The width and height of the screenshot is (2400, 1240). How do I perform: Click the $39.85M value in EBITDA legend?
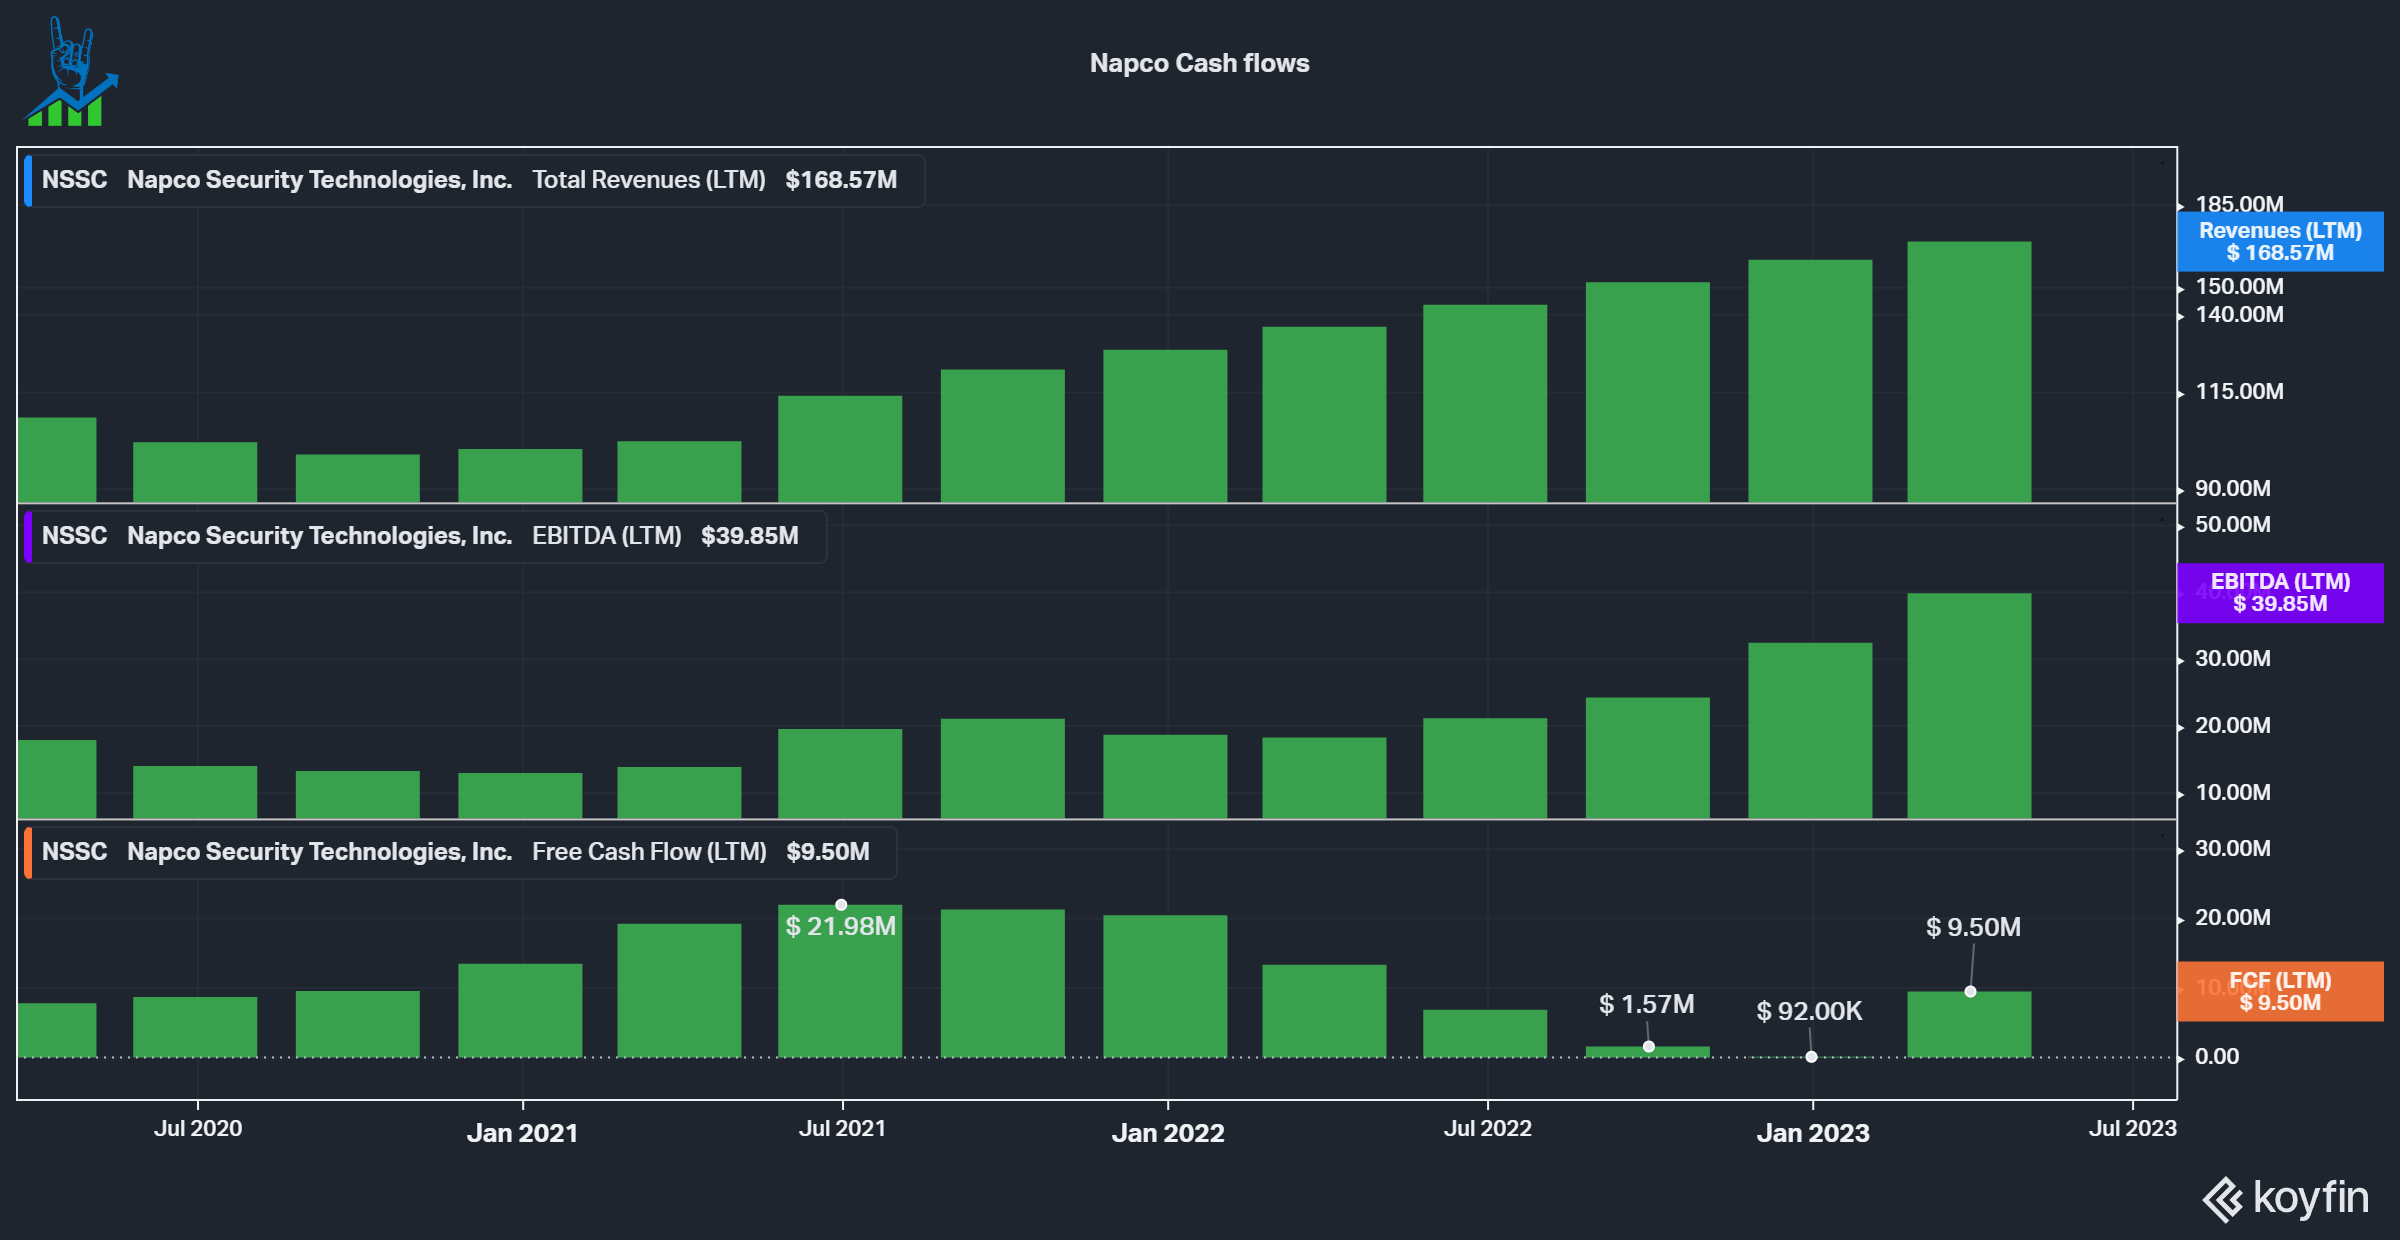pyautogui.click(x=750, y=536)
